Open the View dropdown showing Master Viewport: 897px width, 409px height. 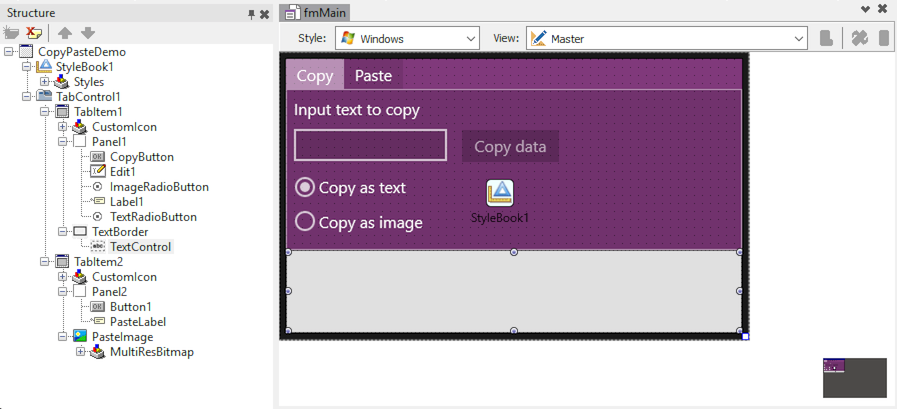666,38
